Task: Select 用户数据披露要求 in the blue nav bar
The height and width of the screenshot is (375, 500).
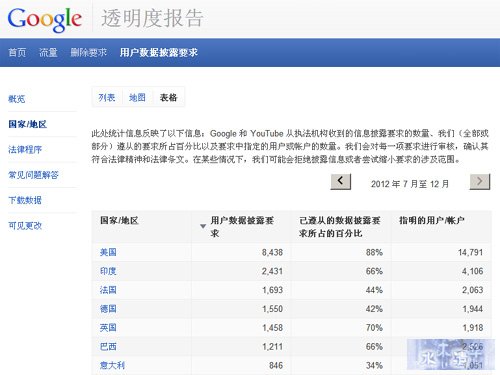Action: pos(159,52)
